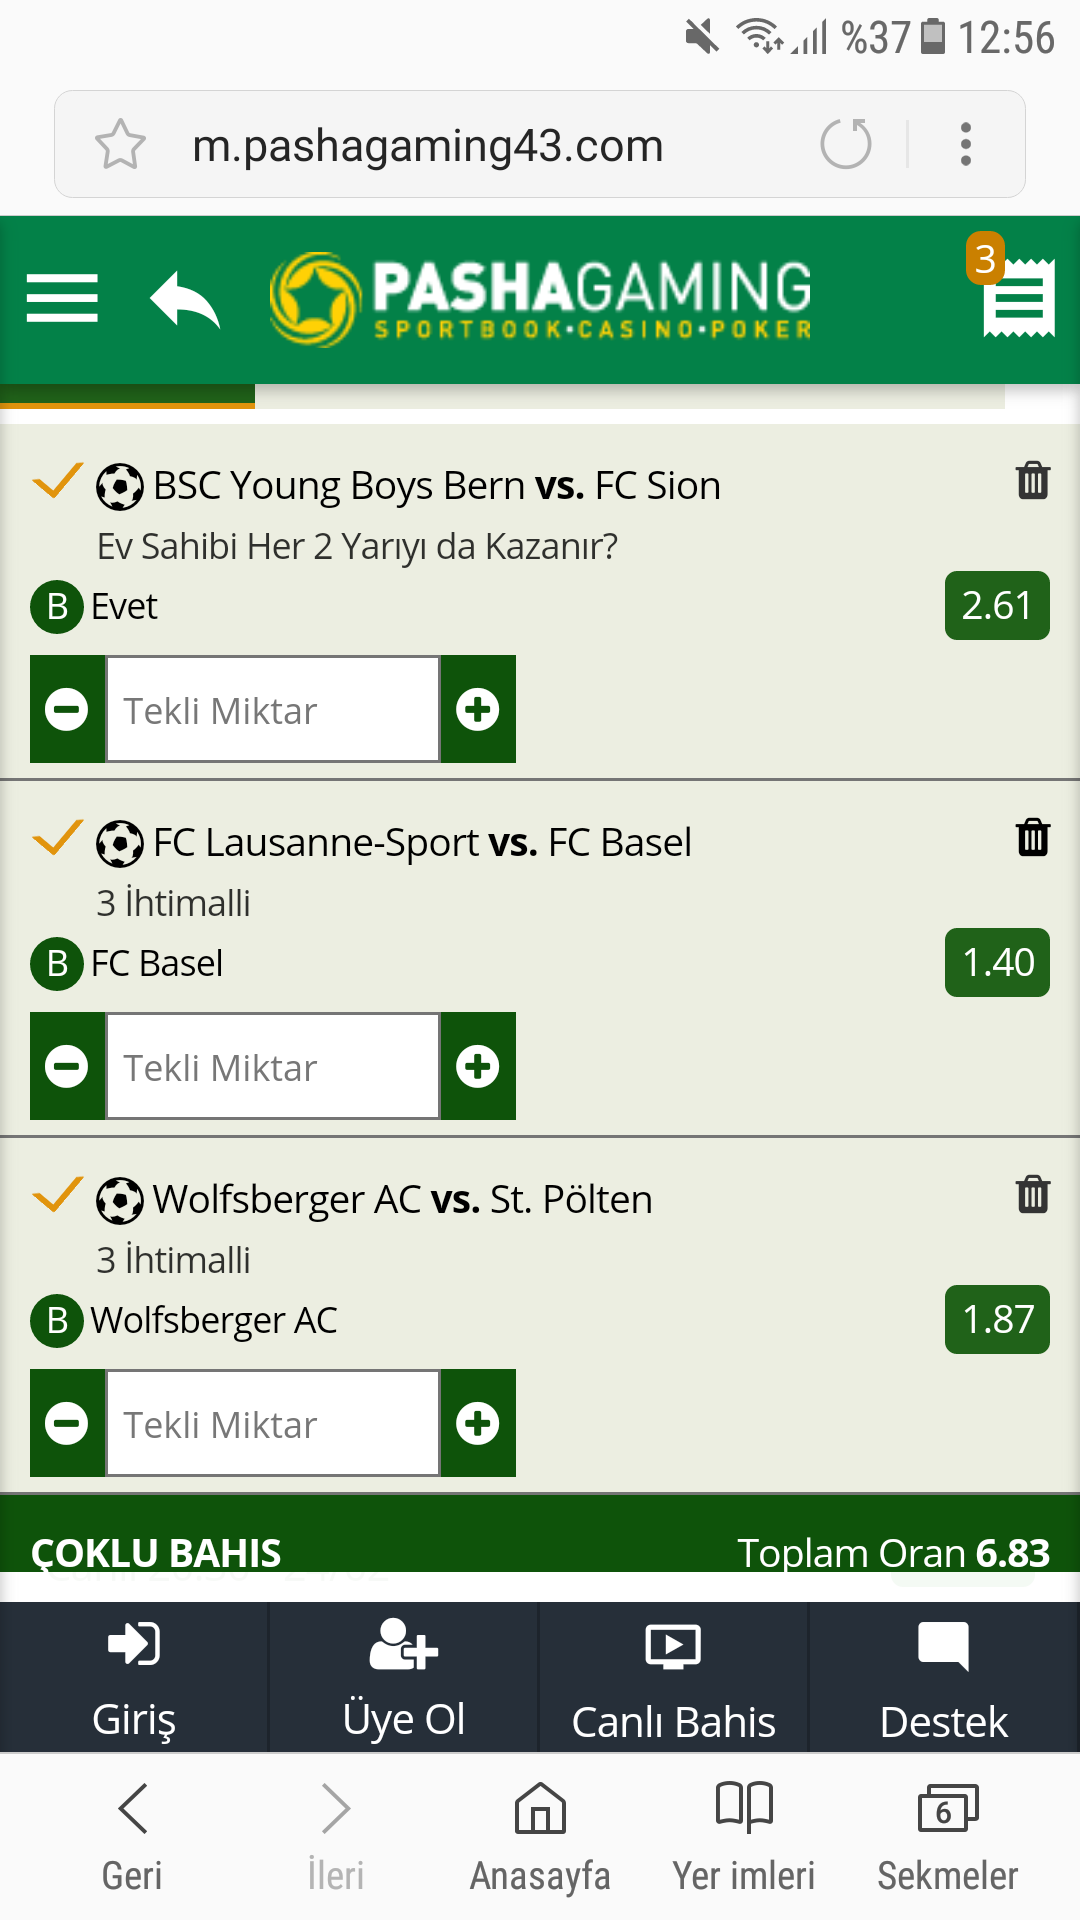Remove the FC Lausanne-Sport vs. FC Basel bet
Image resolution: width=1080 pixels, height=1920 pixels.
pyautogui.click(x=1033, y=837)
